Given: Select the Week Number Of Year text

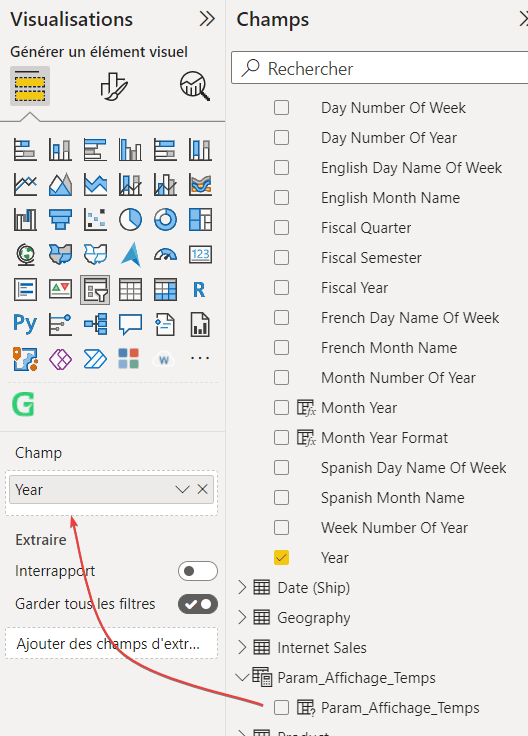Looking at the screenshot, I should pos(394,528).
